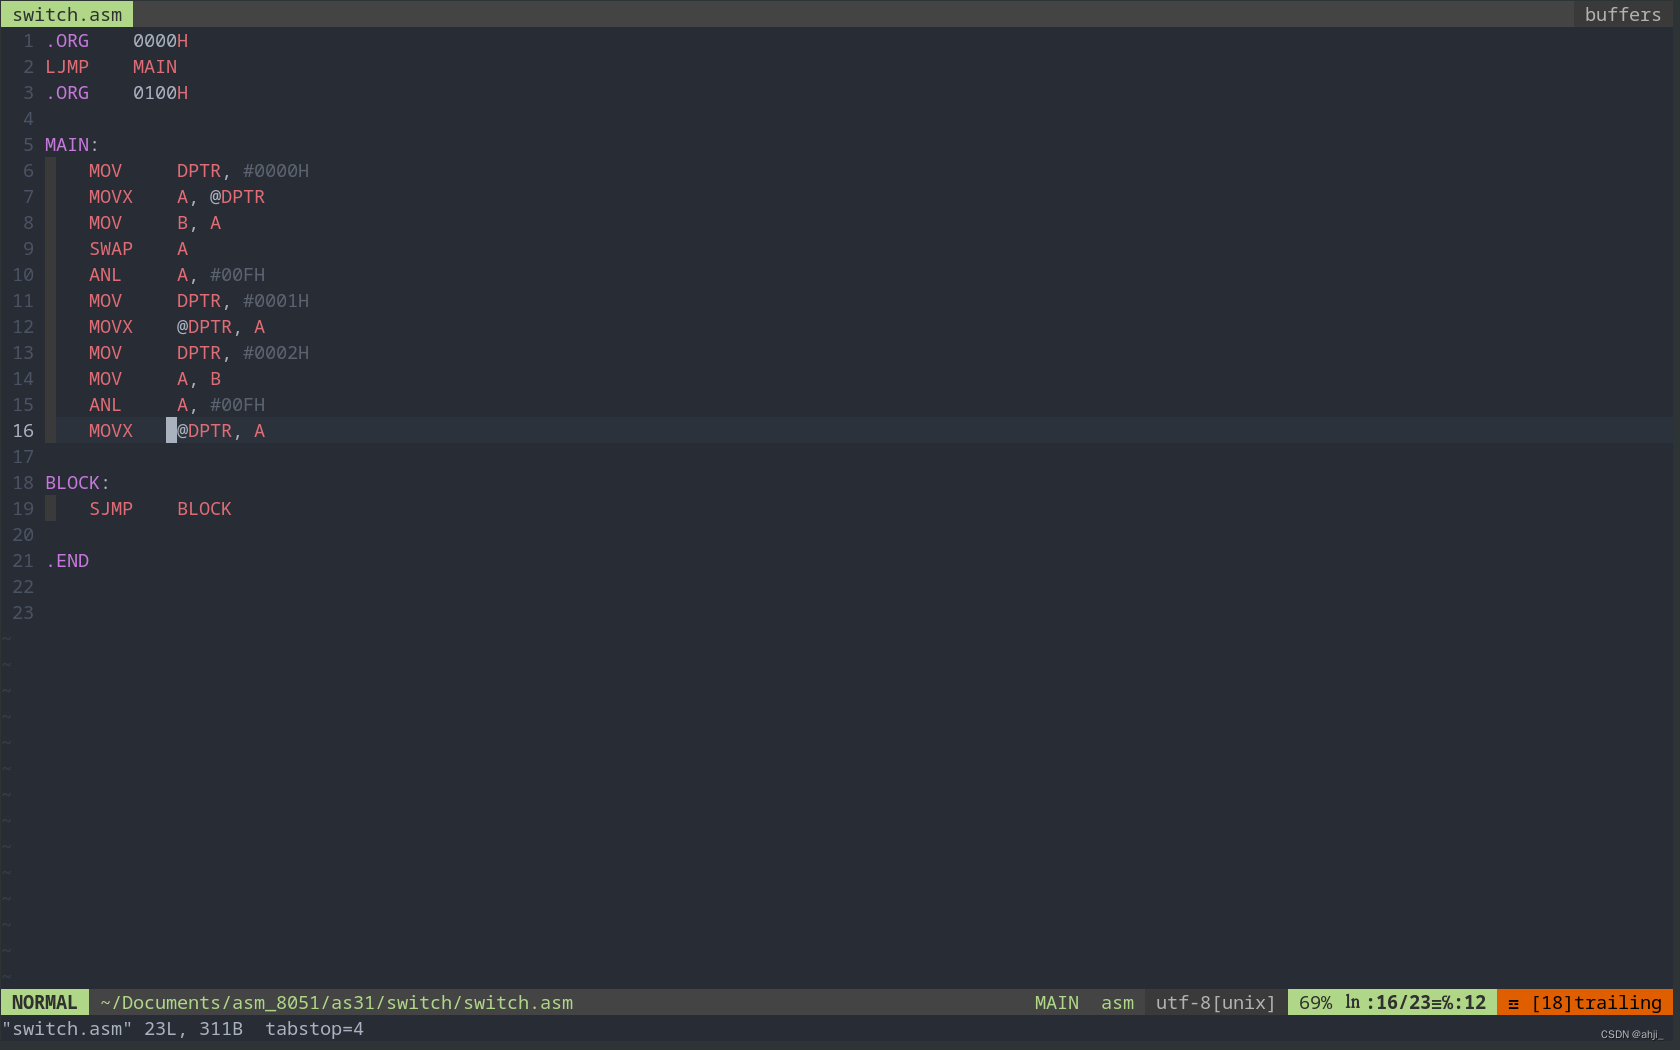Click line number 16 in gutter
The height and width of the screenshot is (1050, 1680).
tap(23, 431)
